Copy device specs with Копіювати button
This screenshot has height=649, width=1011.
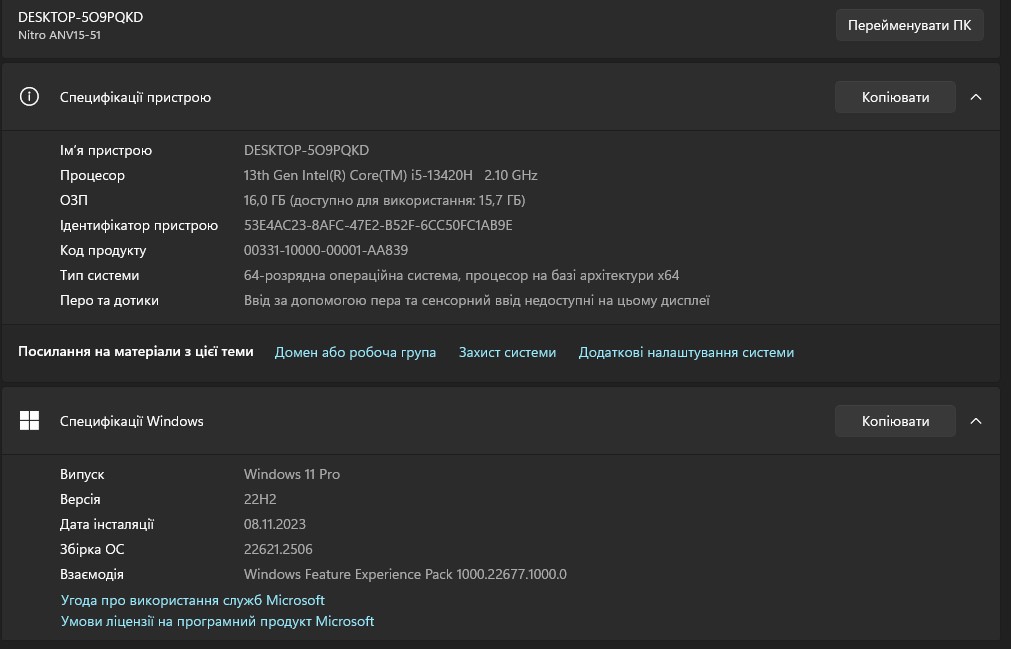coord(895,97)
